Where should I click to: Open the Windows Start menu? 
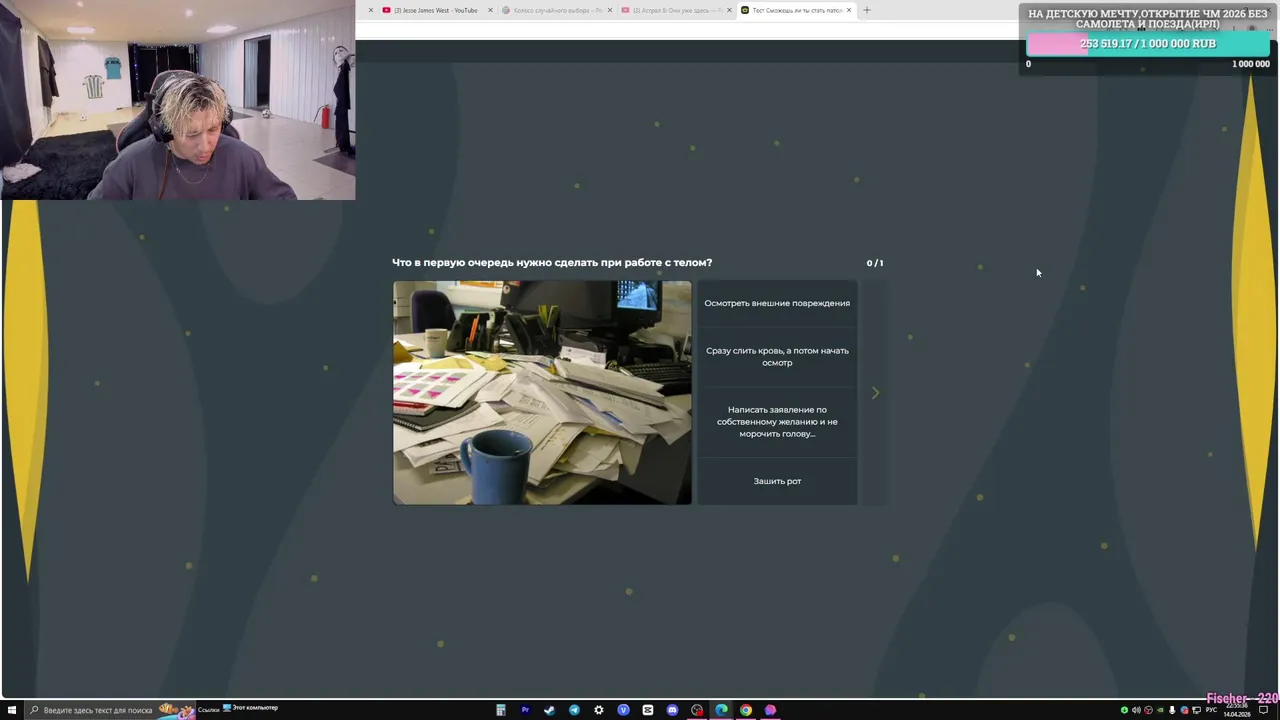tap(11, 710)
